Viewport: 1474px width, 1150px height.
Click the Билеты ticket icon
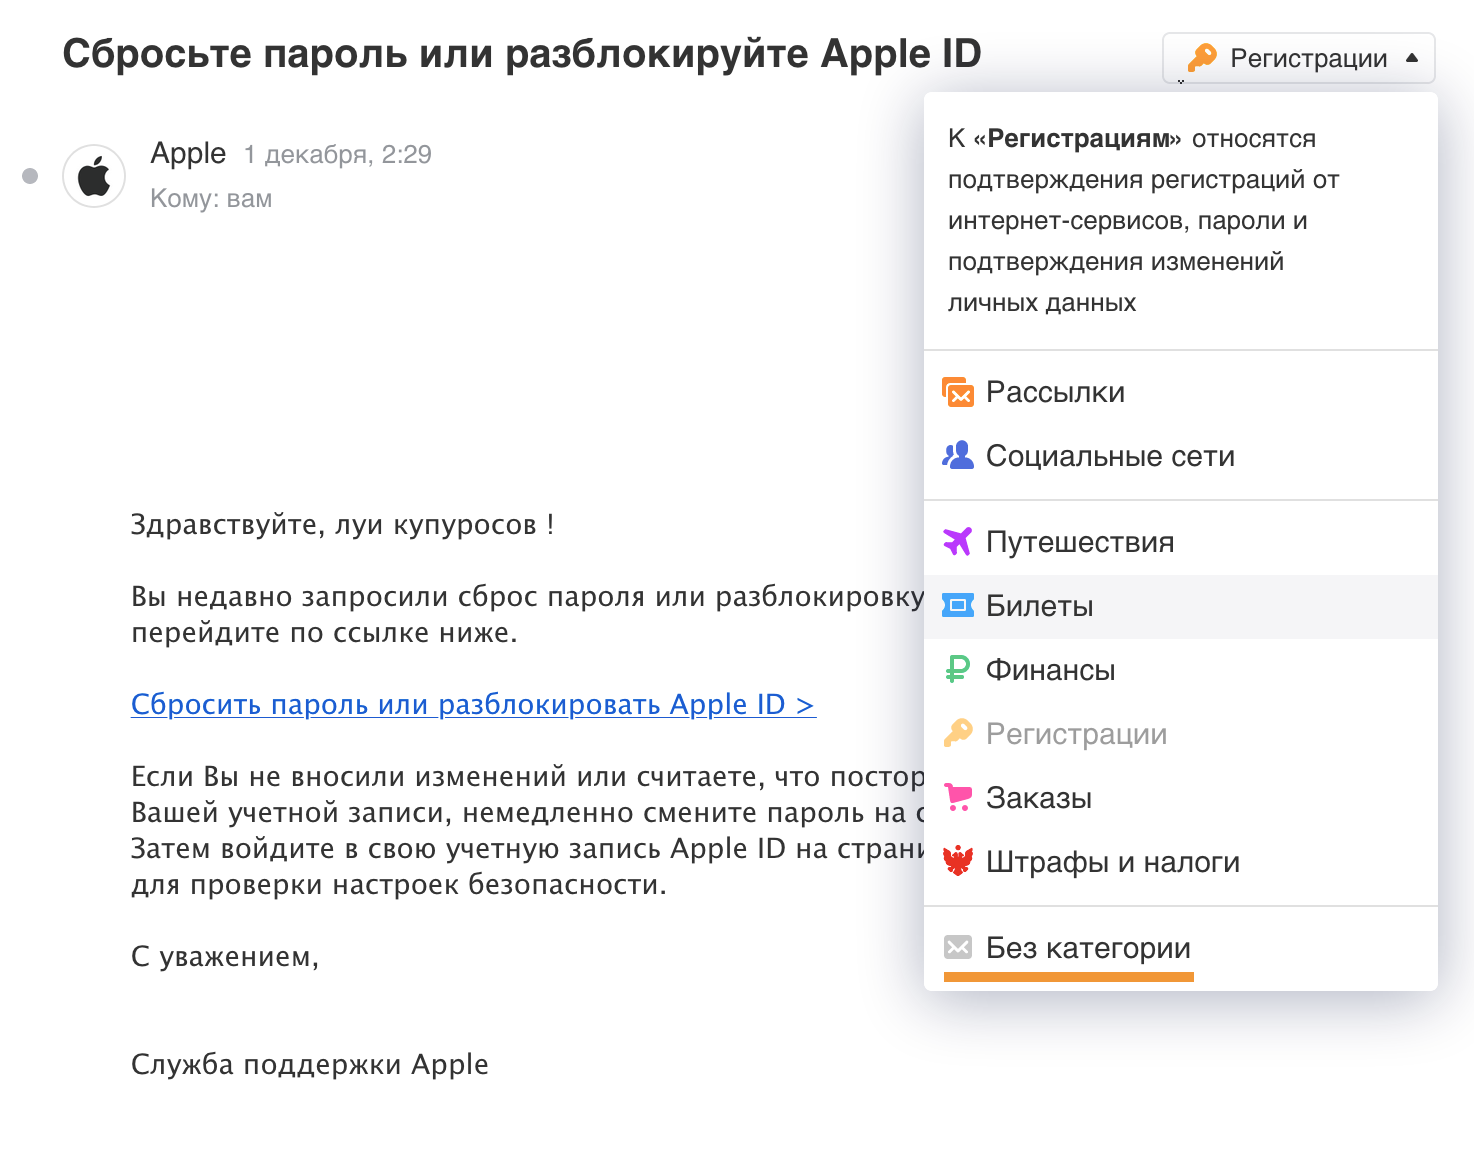[958, 606]
